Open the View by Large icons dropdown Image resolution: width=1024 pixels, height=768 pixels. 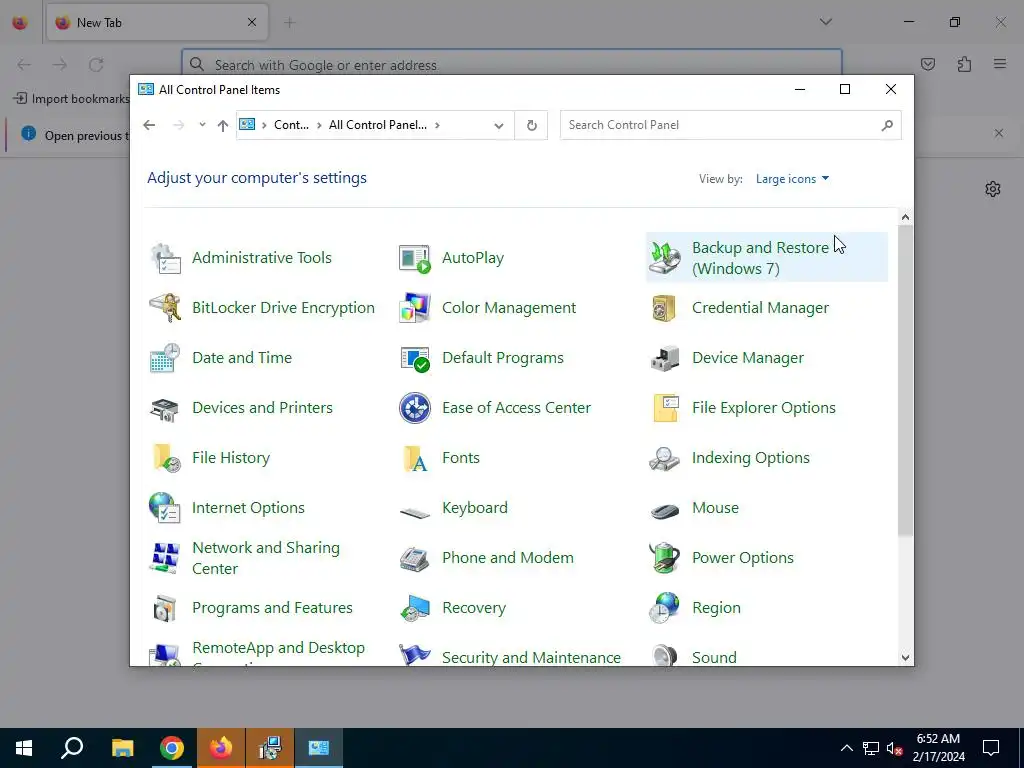792,179
